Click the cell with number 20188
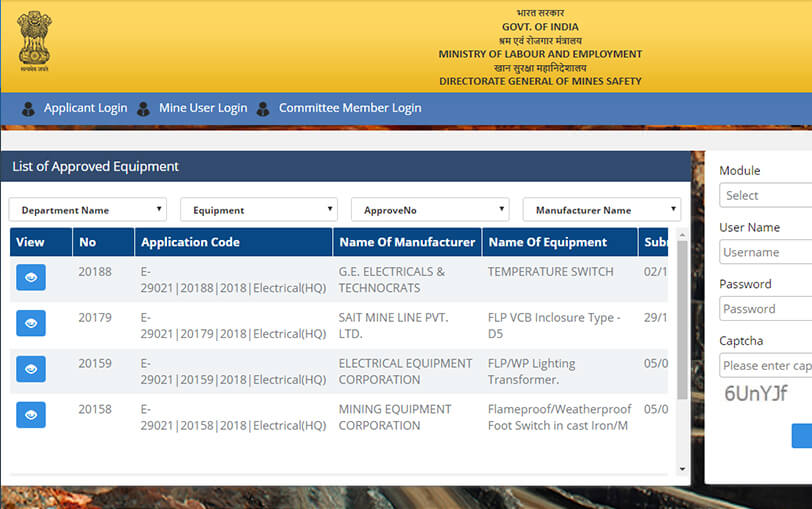 click(95, 272)
